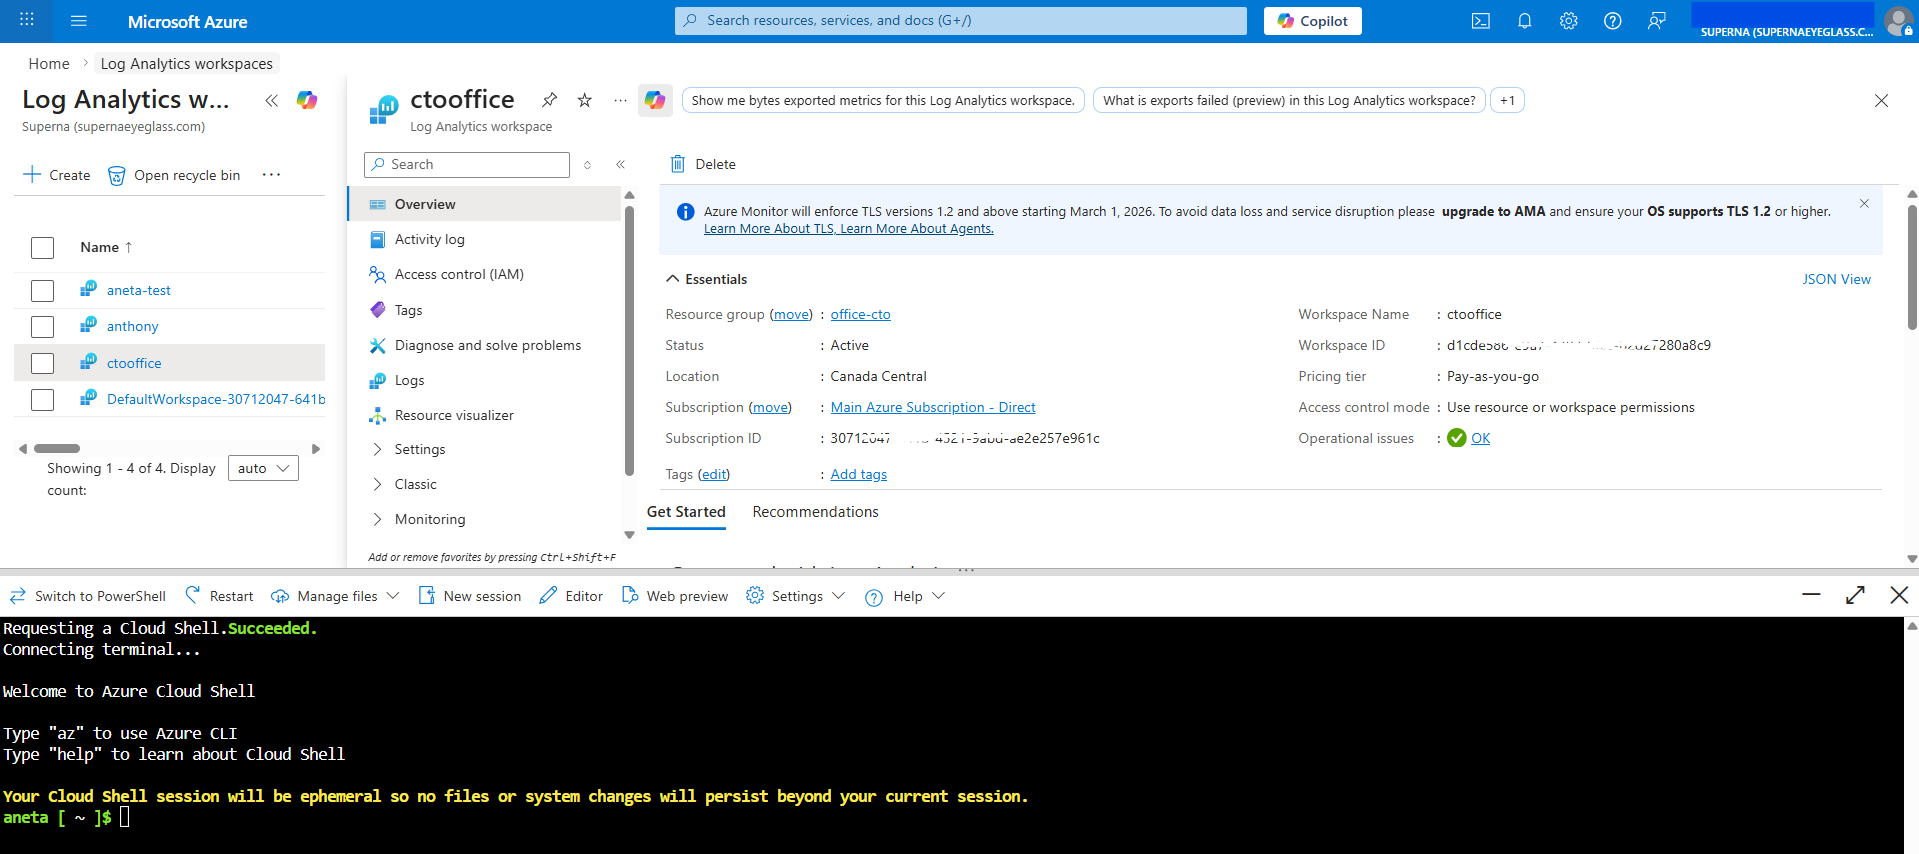Pin ctooffice workspace to dashboard
The image size is (1919, 854).
point(549,100)
